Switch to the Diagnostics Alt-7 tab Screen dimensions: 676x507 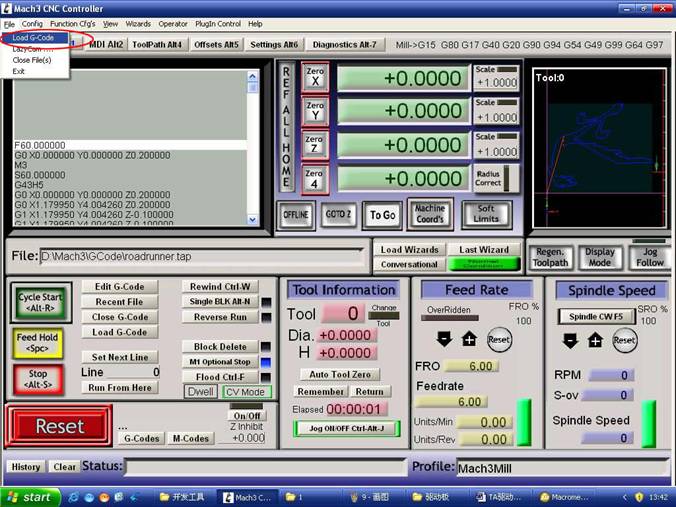click(345, 44)
